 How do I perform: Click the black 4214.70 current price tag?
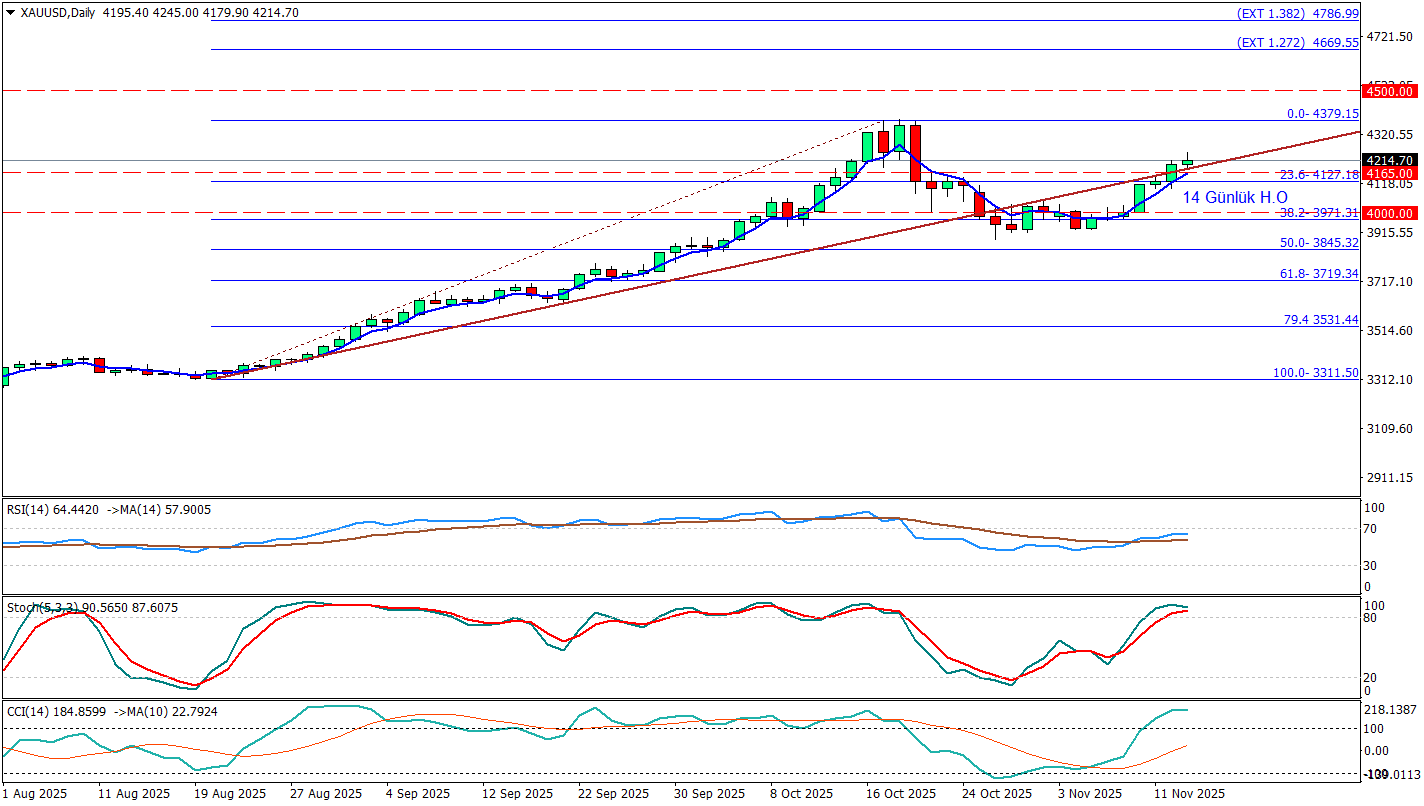click(1391, 160)
